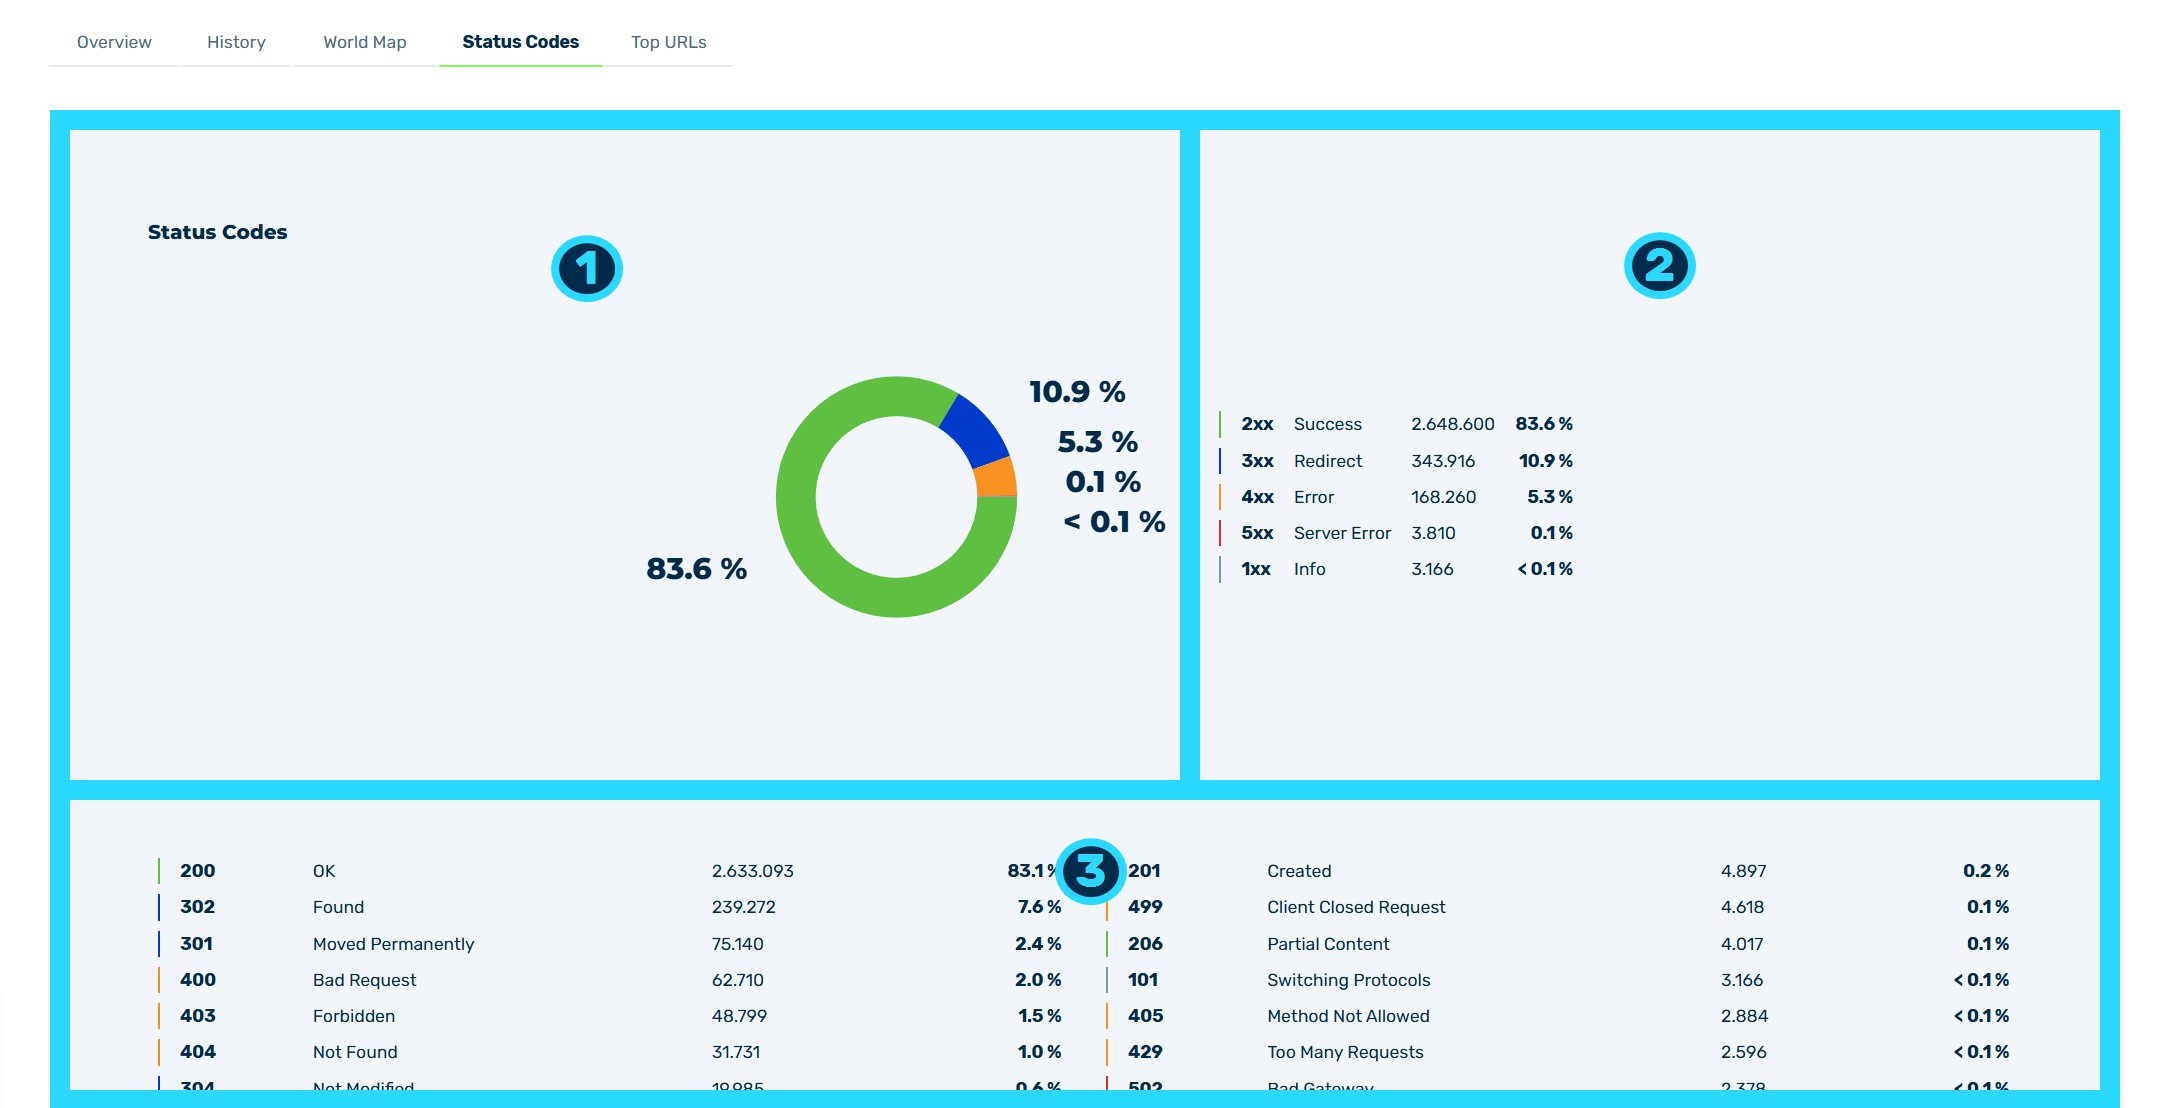Click the numbered marker 1 badge

587,268
